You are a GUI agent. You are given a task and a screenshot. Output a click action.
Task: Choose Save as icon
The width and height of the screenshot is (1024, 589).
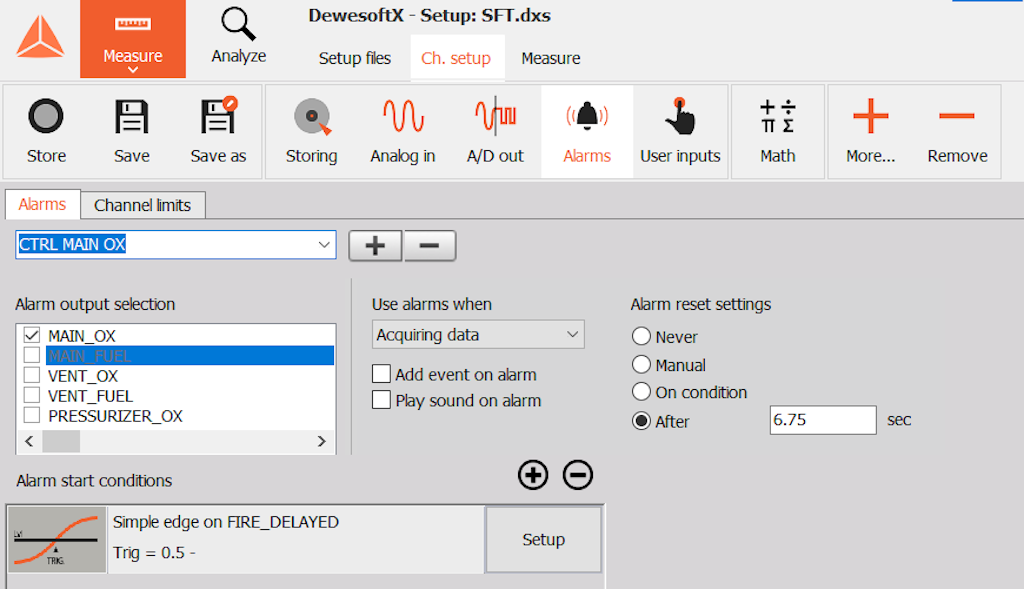[218, 131]
